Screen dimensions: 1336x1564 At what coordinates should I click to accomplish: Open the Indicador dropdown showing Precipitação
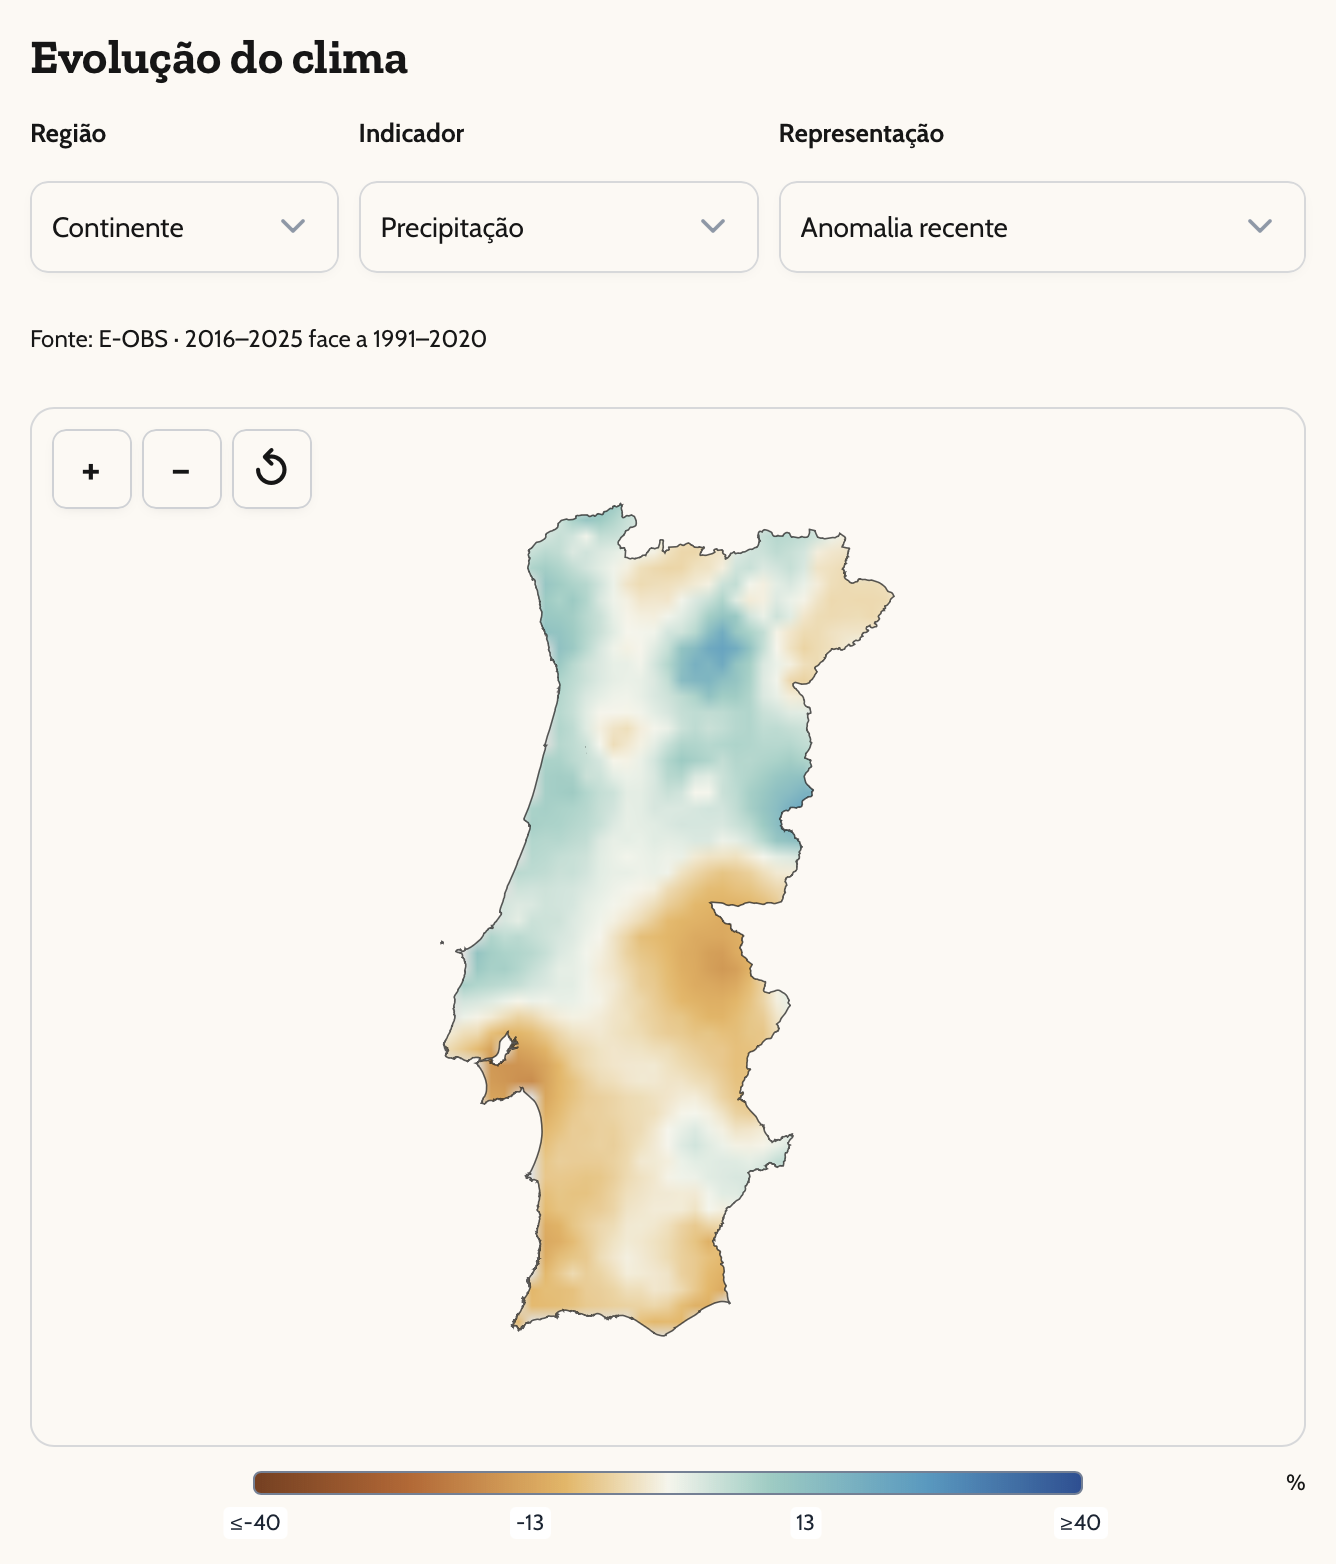(558, 227)
